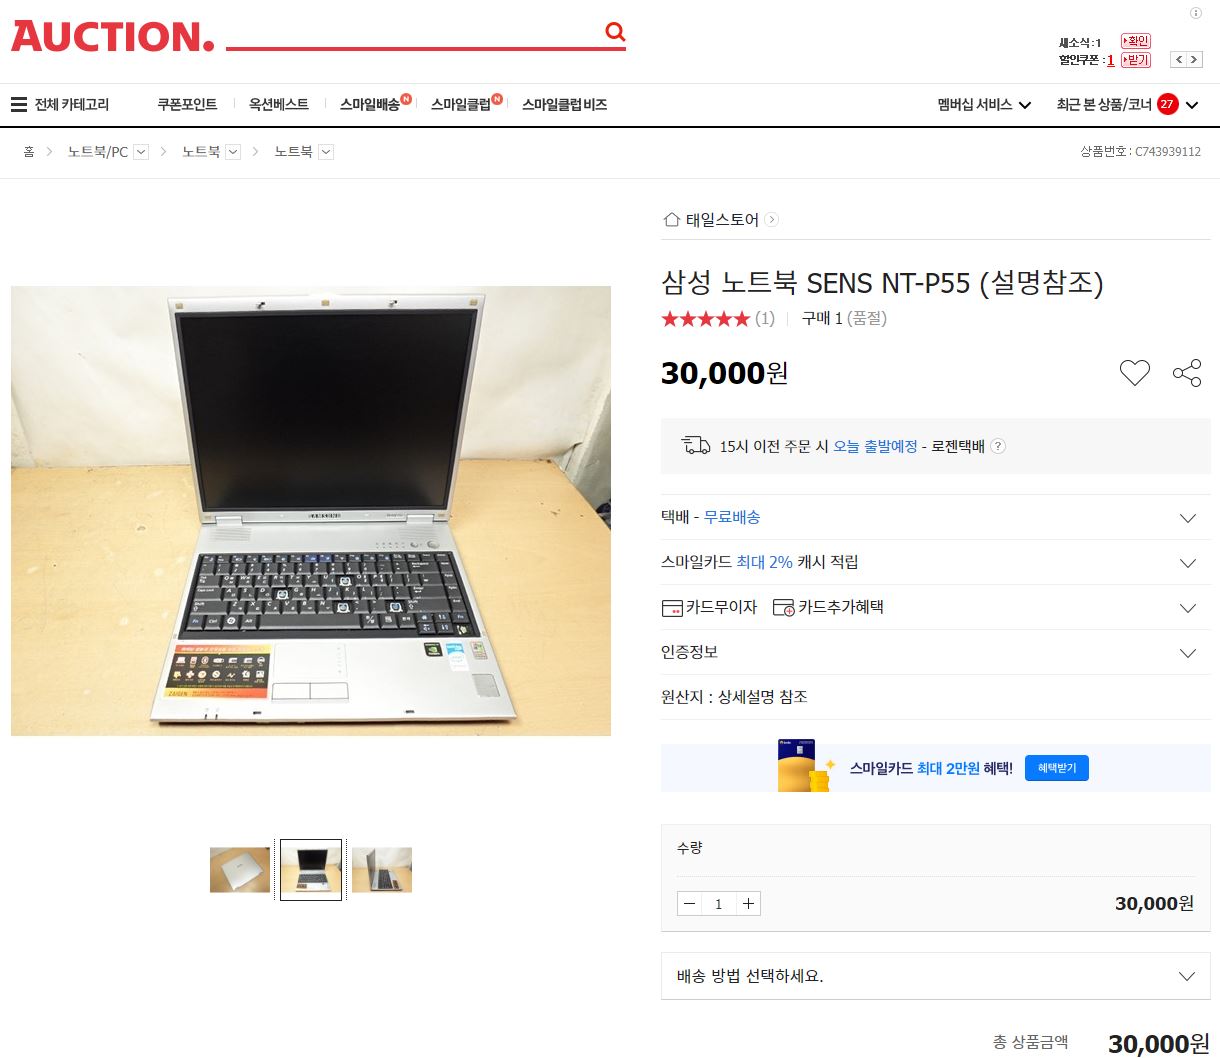Expand the 인증정보 section
1220x1058 pixels.
coord(935,652)
